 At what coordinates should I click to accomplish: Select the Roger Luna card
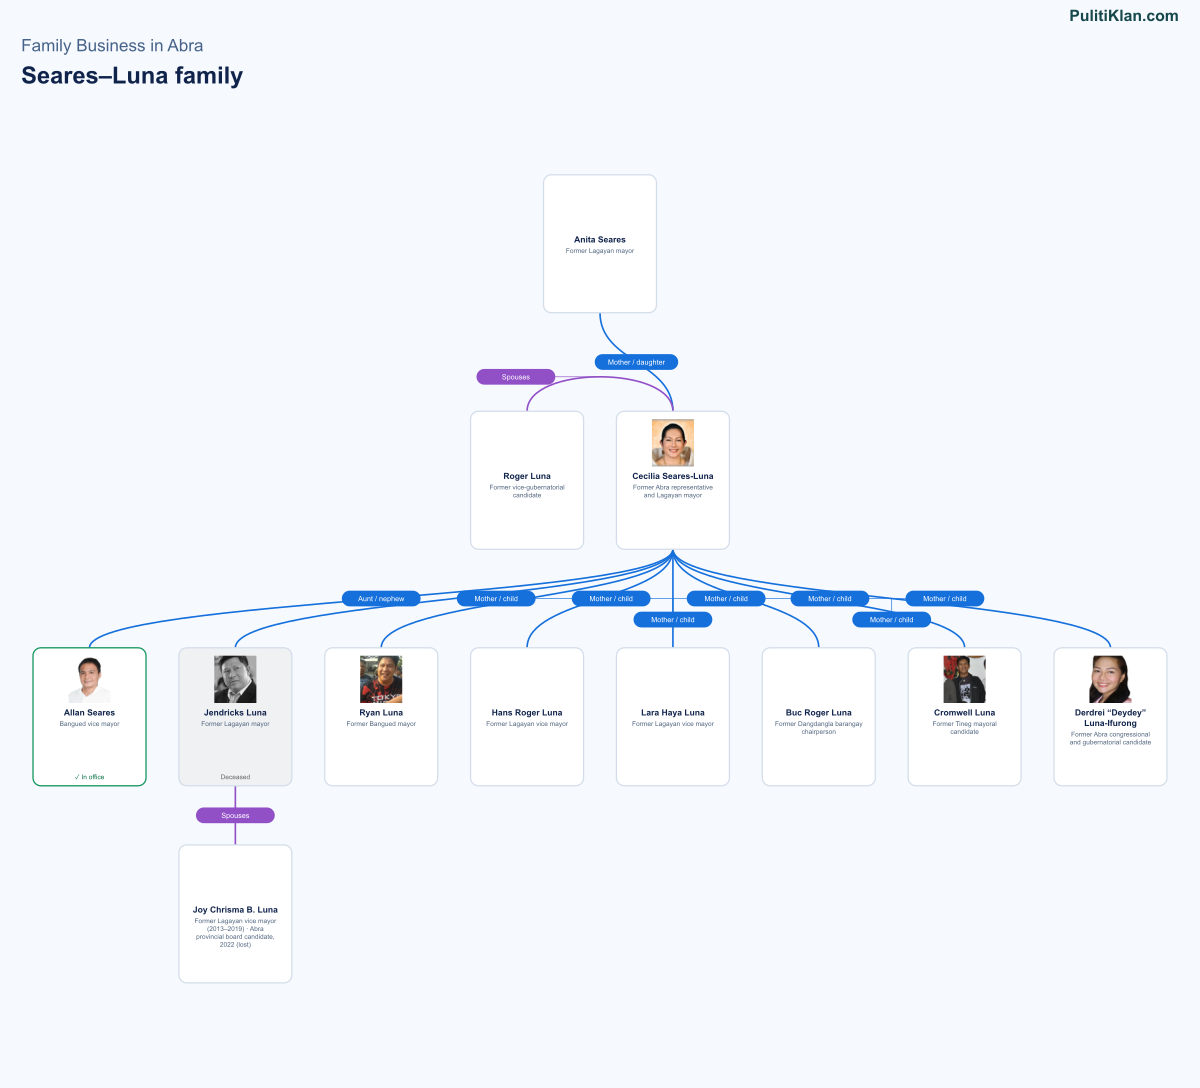click(527, 480)
